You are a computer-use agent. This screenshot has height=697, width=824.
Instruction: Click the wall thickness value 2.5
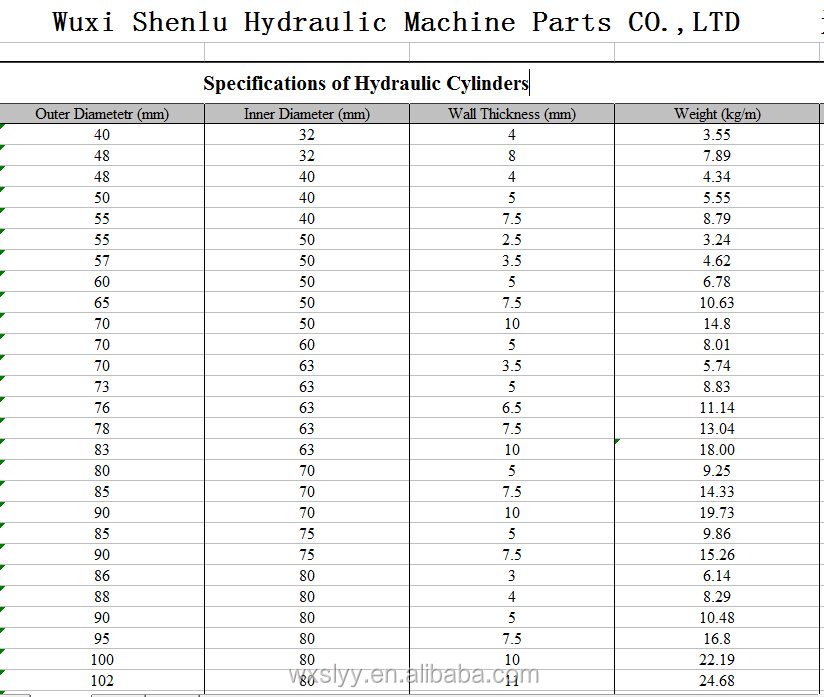click(512, 240)
